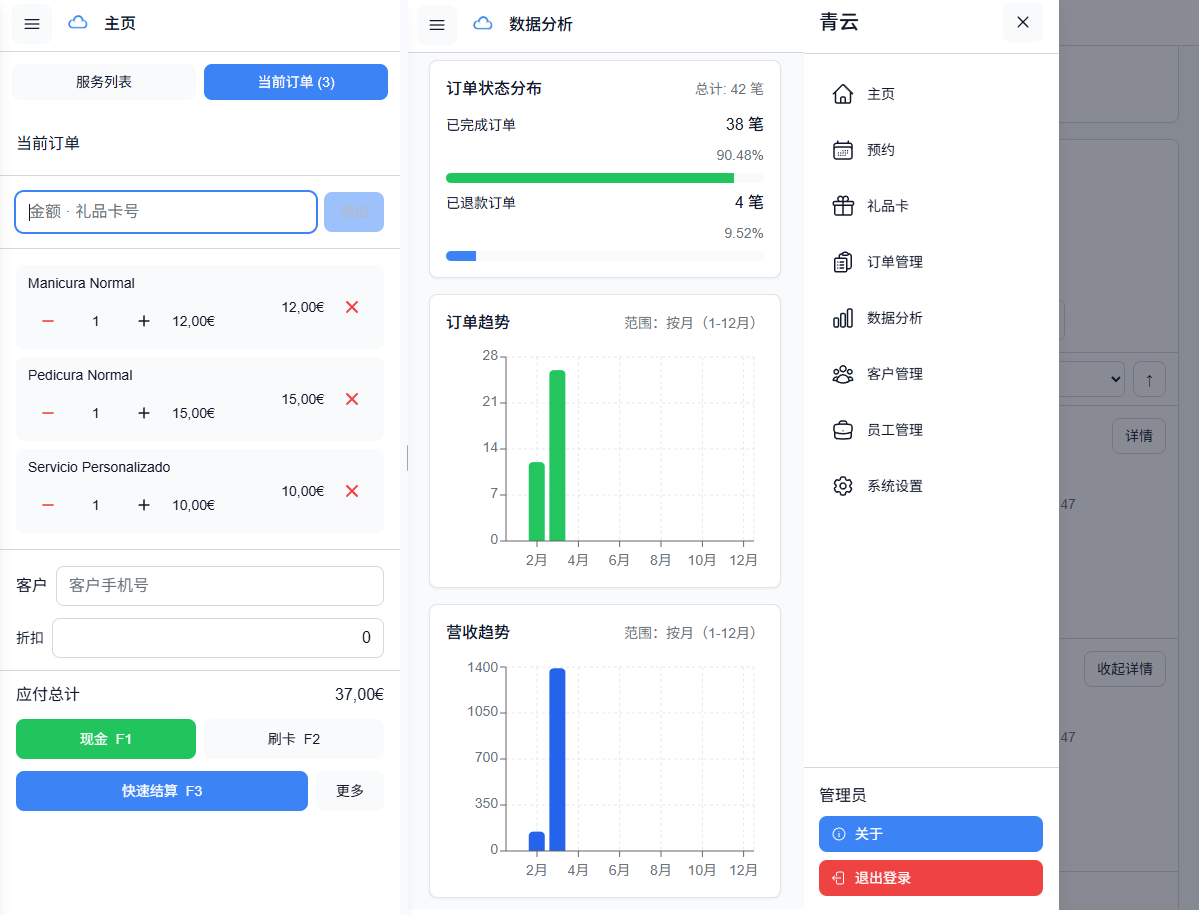This screenshot has width=1199, height=918.
Task: Open the dropdown beside the arrow button
Action: tap(1092, 379)
